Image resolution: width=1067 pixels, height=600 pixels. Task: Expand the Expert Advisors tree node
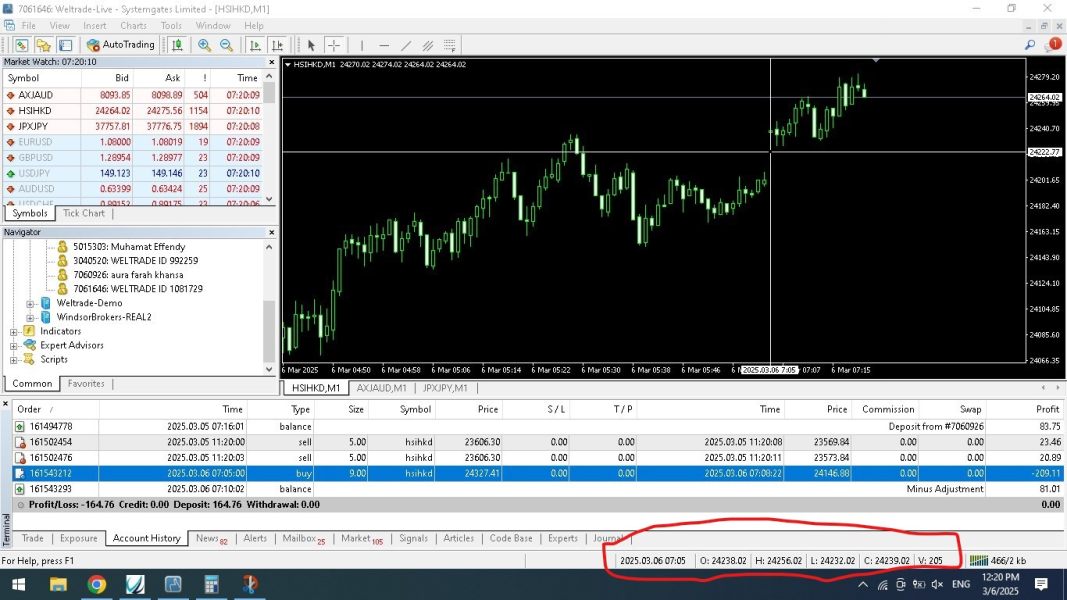tap(15, 346)
